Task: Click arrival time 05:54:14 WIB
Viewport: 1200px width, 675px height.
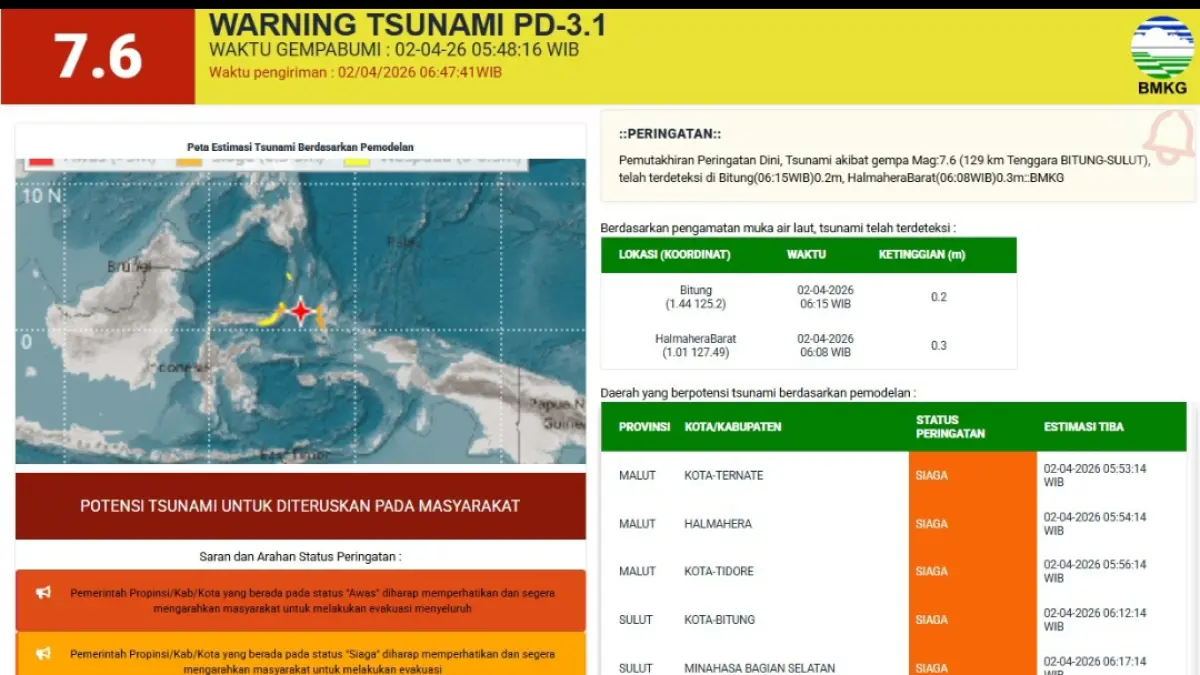Action: 1095,523
